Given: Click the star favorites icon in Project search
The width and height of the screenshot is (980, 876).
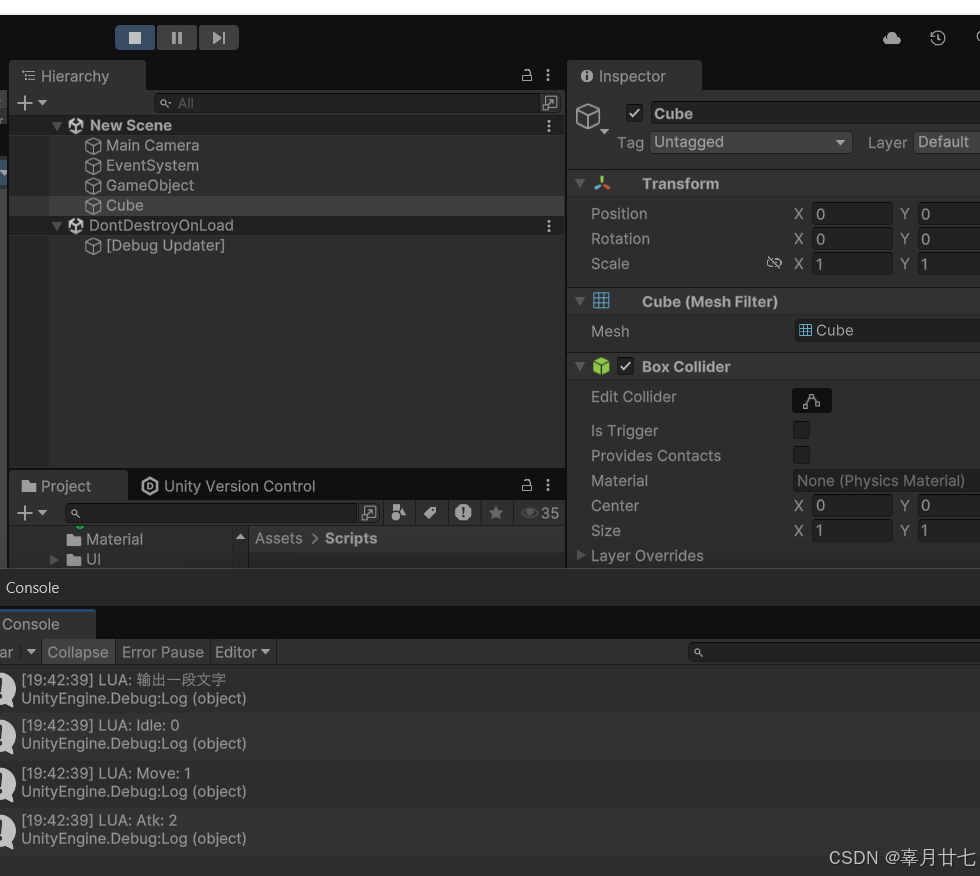Looking at the screenshot, I should tap(496, 513).
